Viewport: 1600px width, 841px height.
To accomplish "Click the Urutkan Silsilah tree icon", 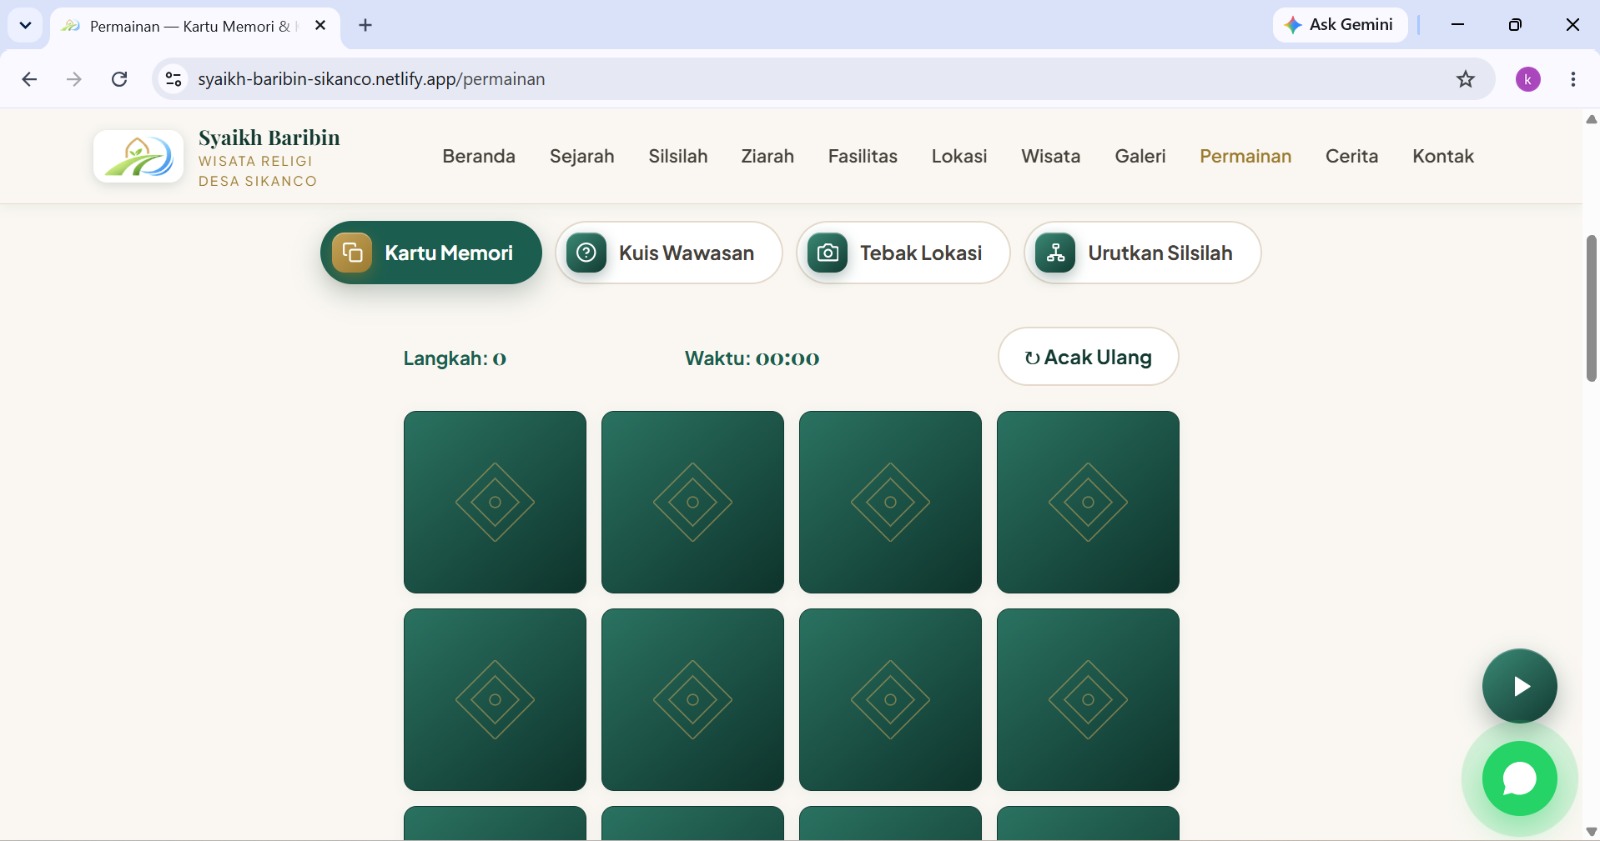I will pyautogui.click(x=1056, y=253).
